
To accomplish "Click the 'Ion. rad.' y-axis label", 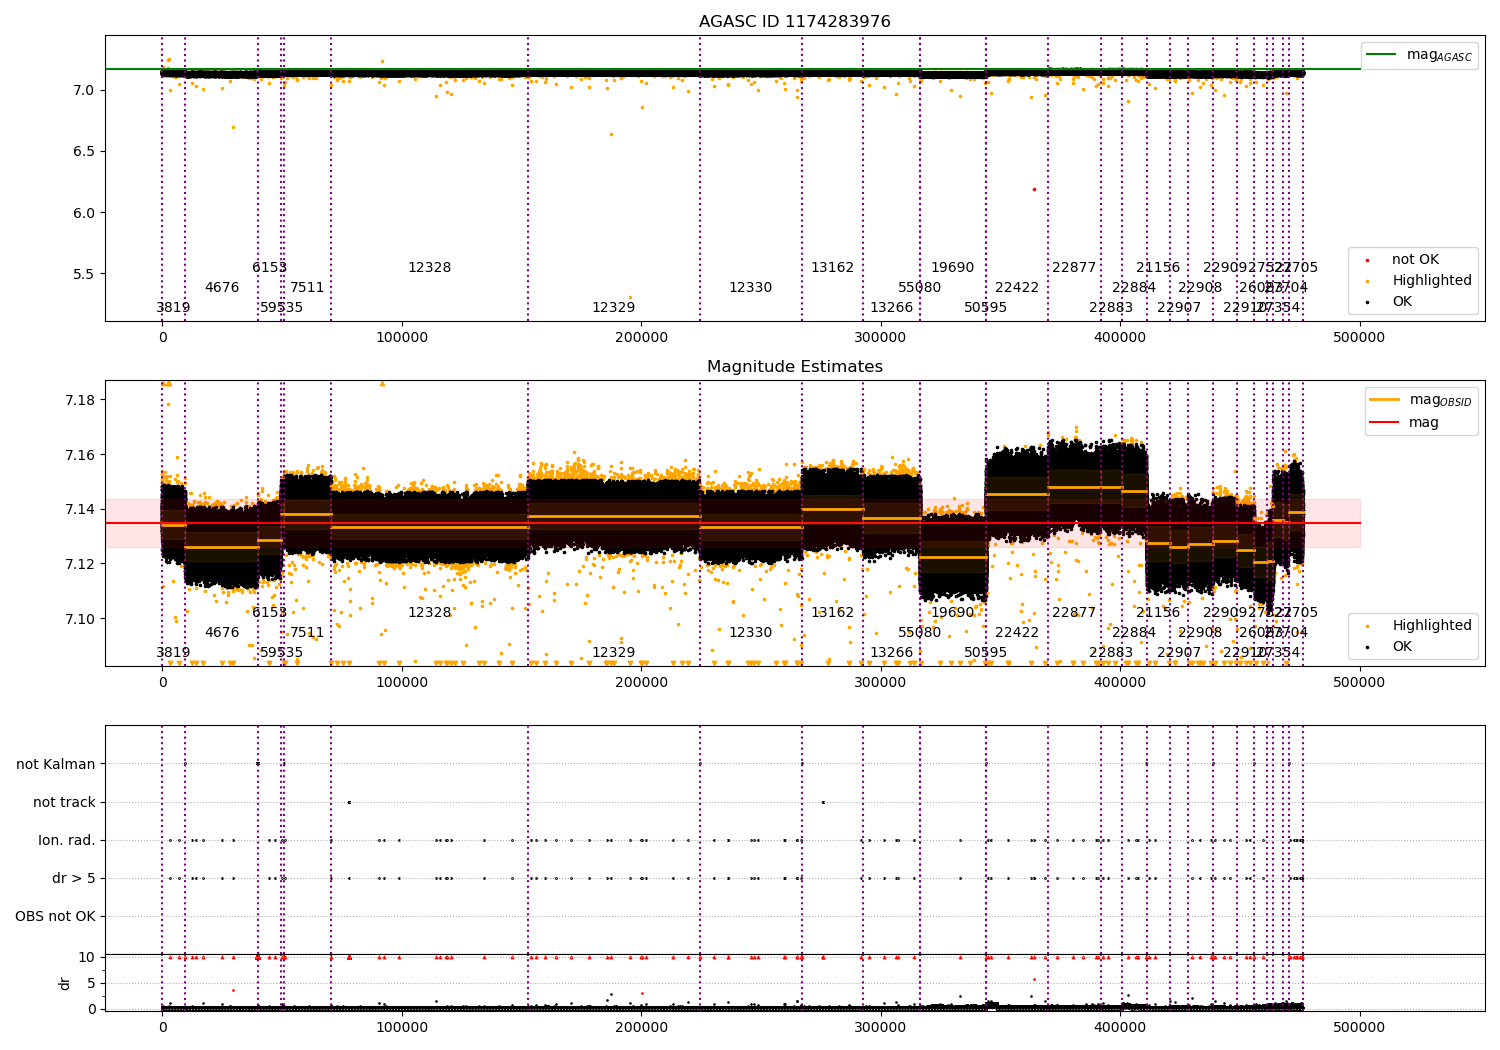I will tap(67, 840).
